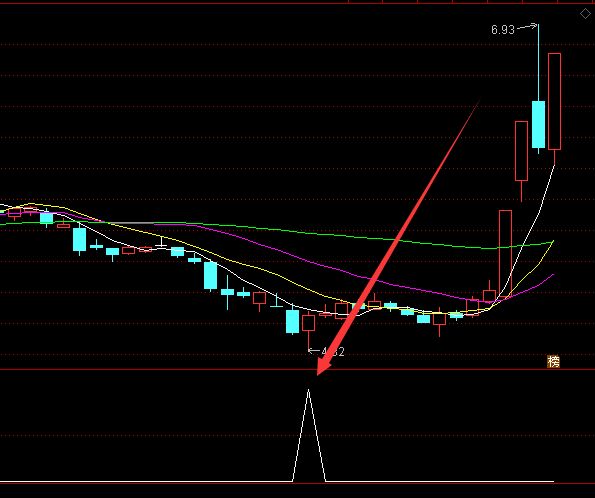Click the orange 榜 badge icon

[553, 362]
